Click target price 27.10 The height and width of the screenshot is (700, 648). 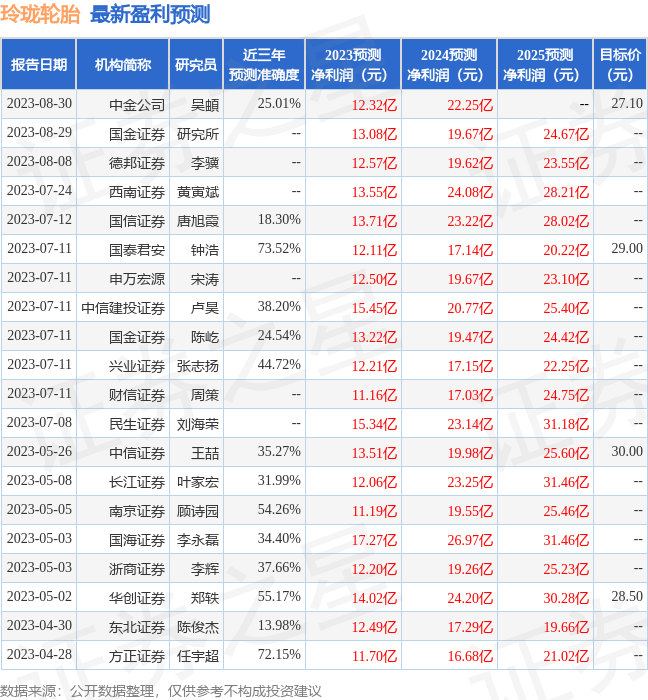point(627,104)
